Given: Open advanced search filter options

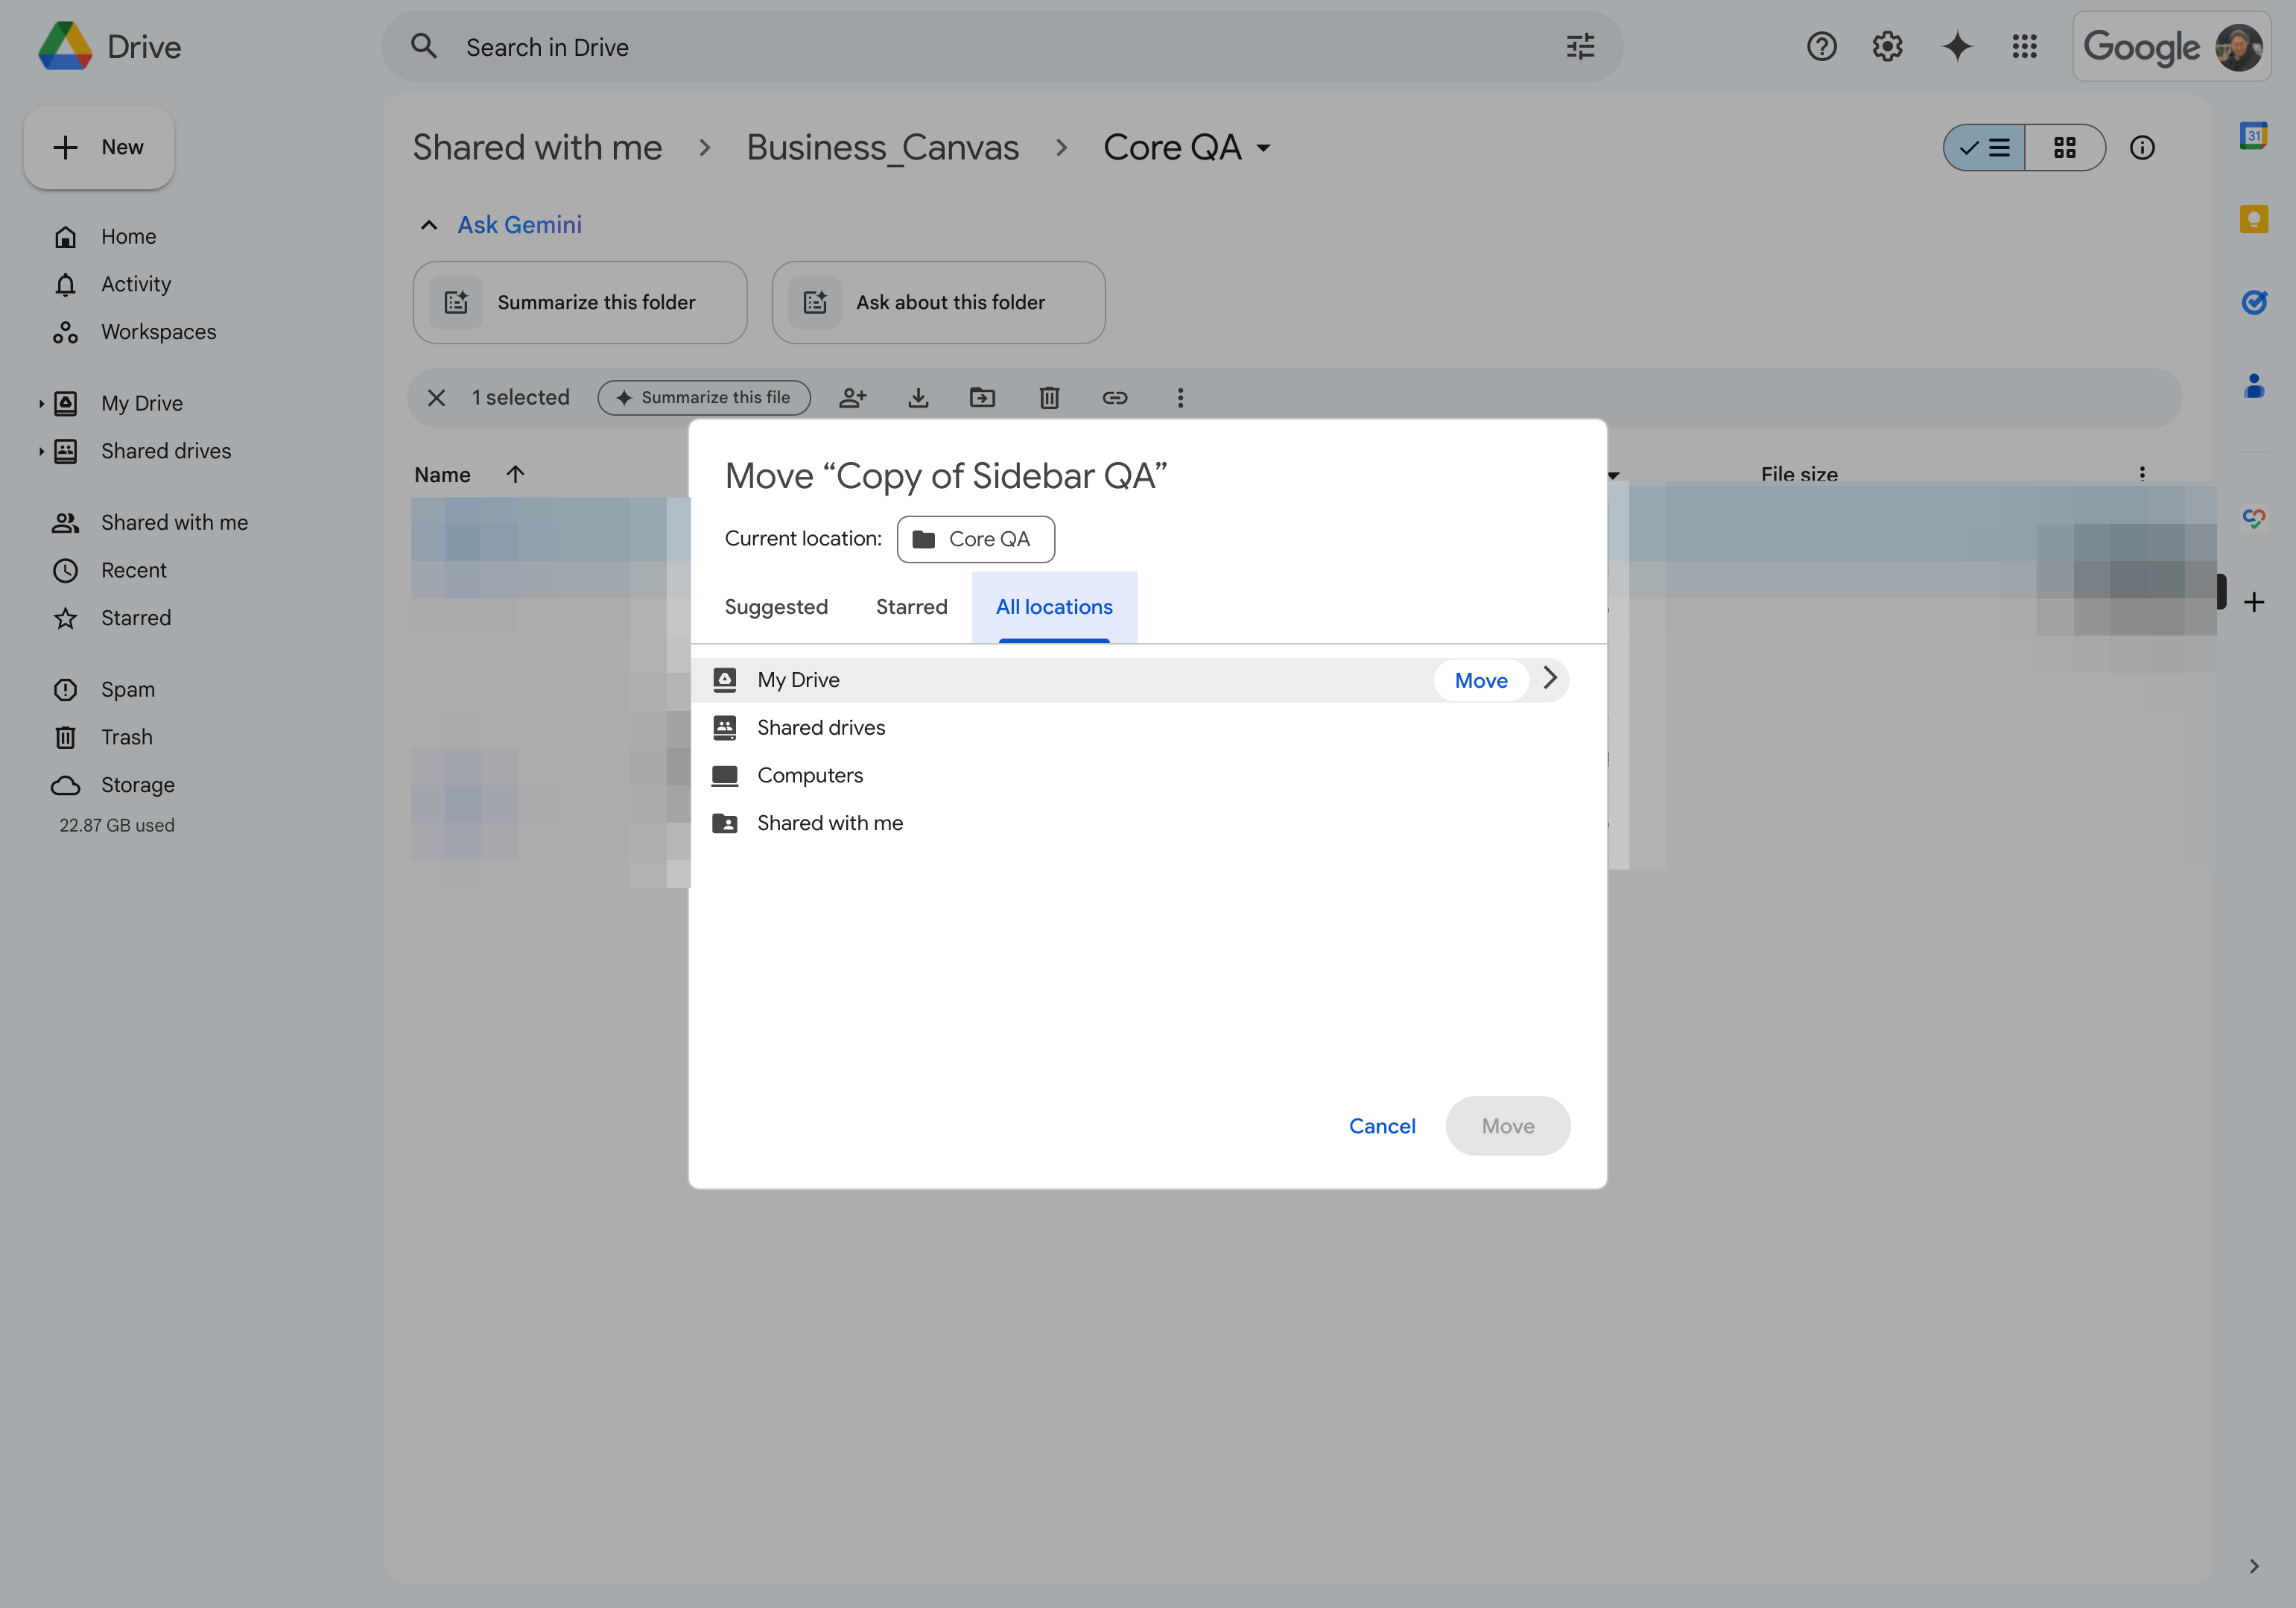Looking at the screenshot, I should pyautogui.click(x=1580, y=46).
